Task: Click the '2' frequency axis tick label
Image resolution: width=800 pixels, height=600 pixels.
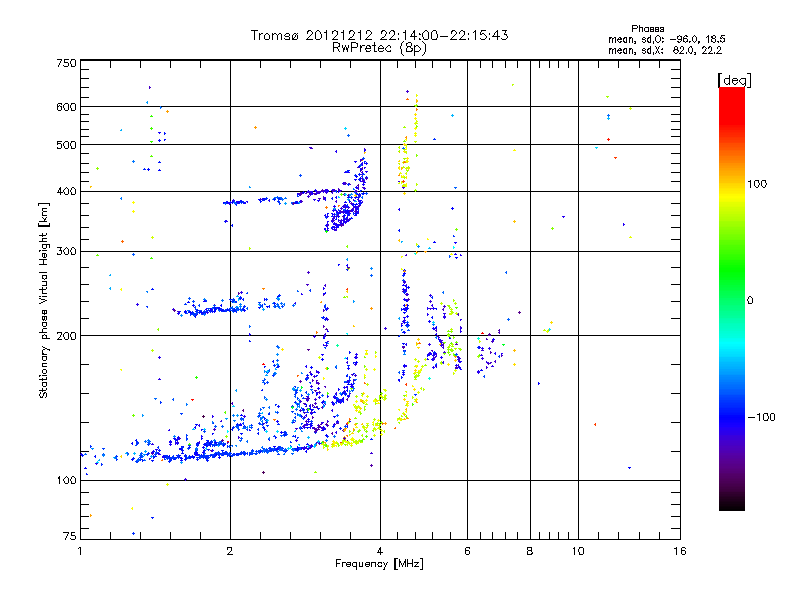Action: [230, 551]
